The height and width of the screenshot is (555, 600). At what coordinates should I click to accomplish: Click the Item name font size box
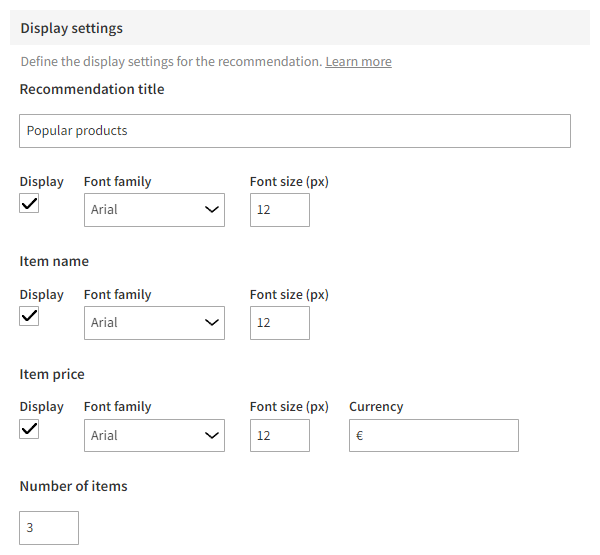[279, 323]
